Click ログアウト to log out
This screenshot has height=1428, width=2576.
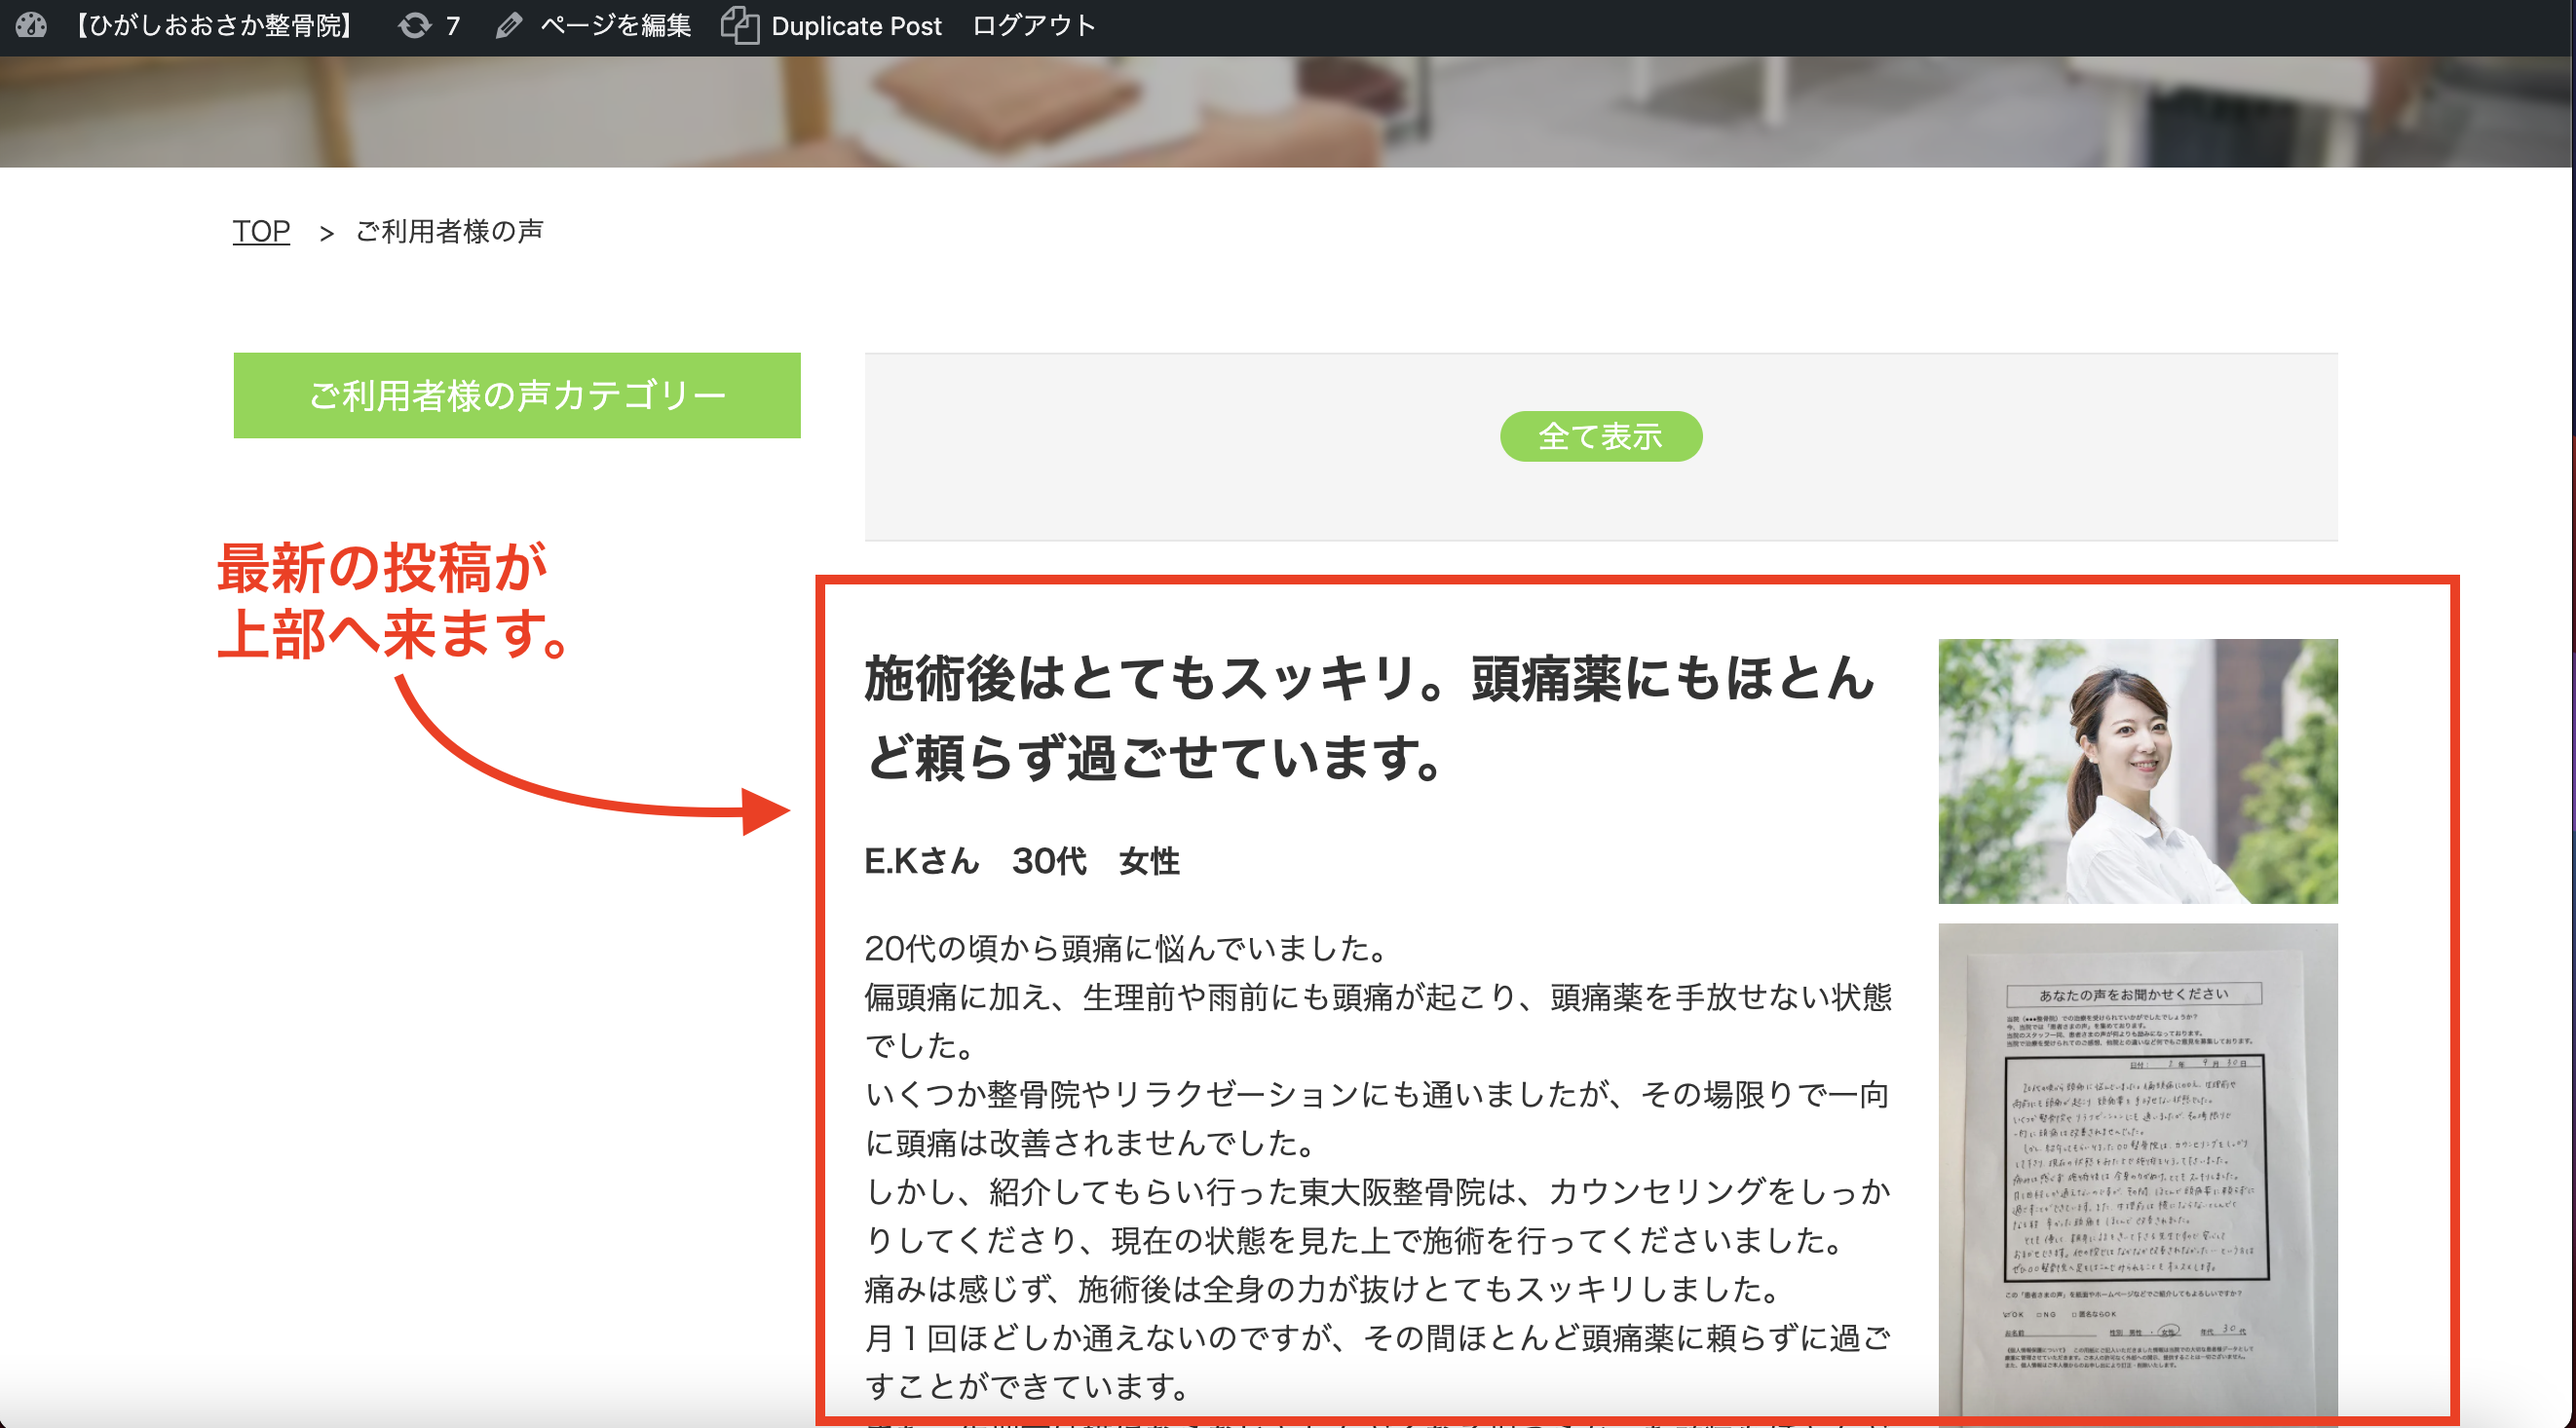[1033, 25]
